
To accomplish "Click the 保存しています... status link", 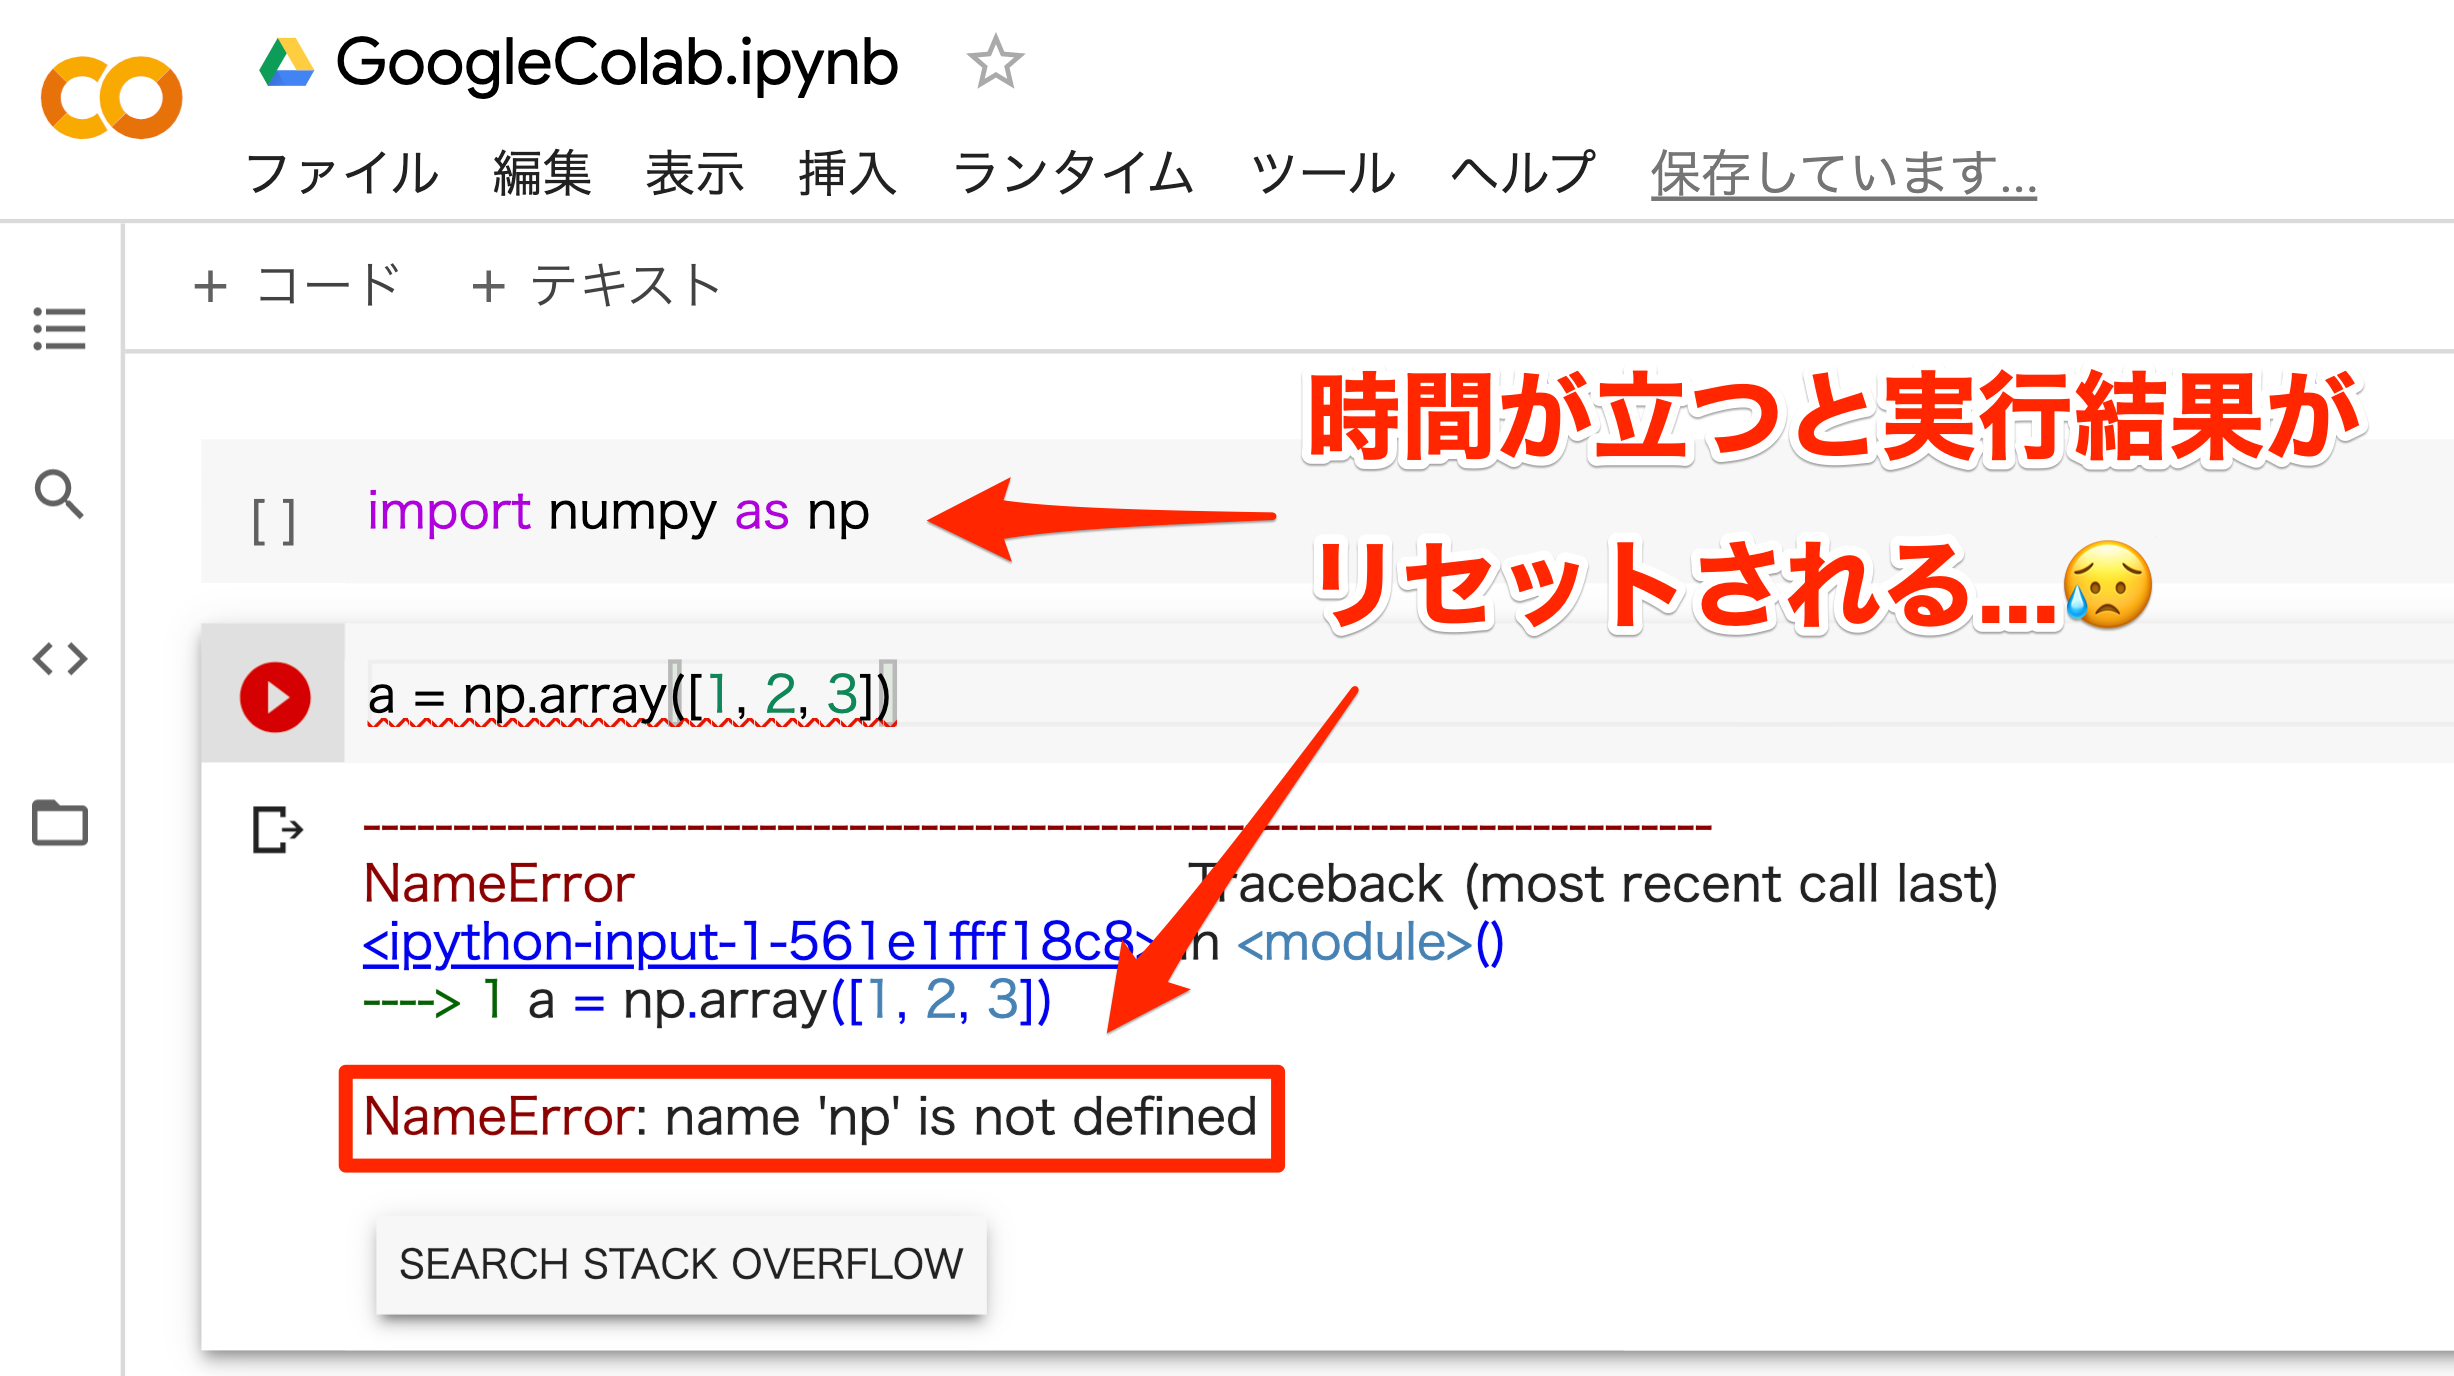I will (x=1843, y=174).
